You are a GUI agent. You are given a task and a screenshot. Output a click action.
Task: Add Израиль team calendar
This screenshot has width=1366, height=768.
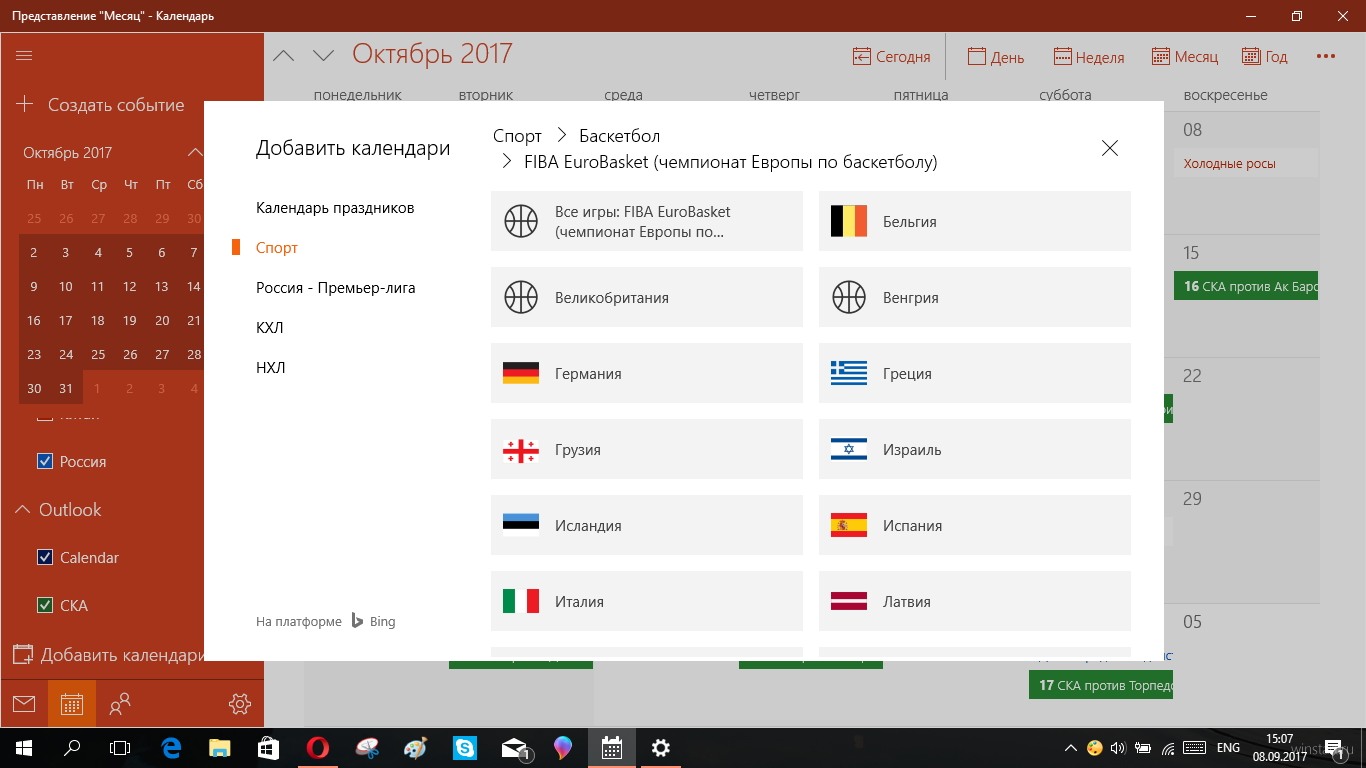(x=975, y=449)
